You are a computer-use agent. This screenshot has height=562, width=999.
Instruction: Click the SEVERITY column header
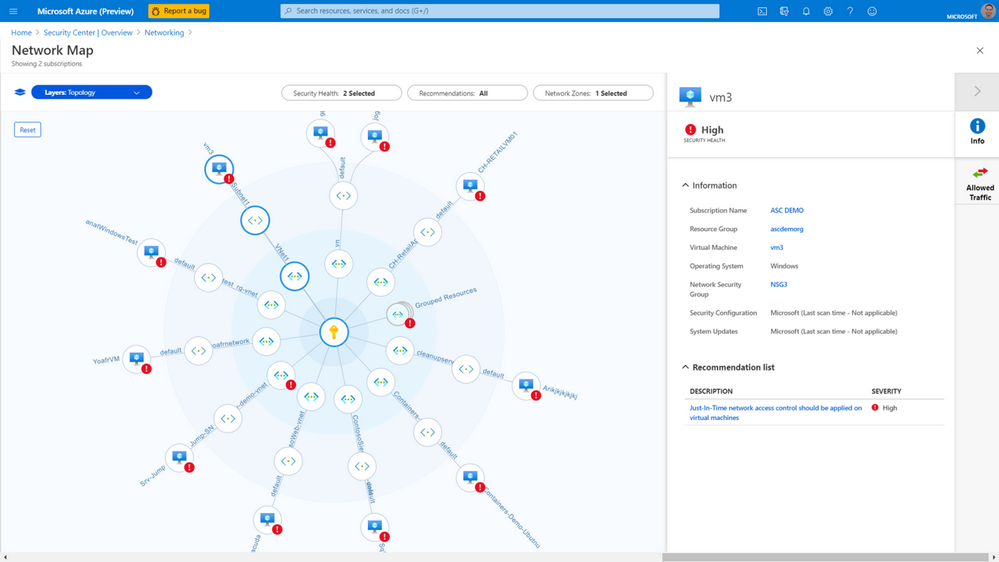pos(886,391)
